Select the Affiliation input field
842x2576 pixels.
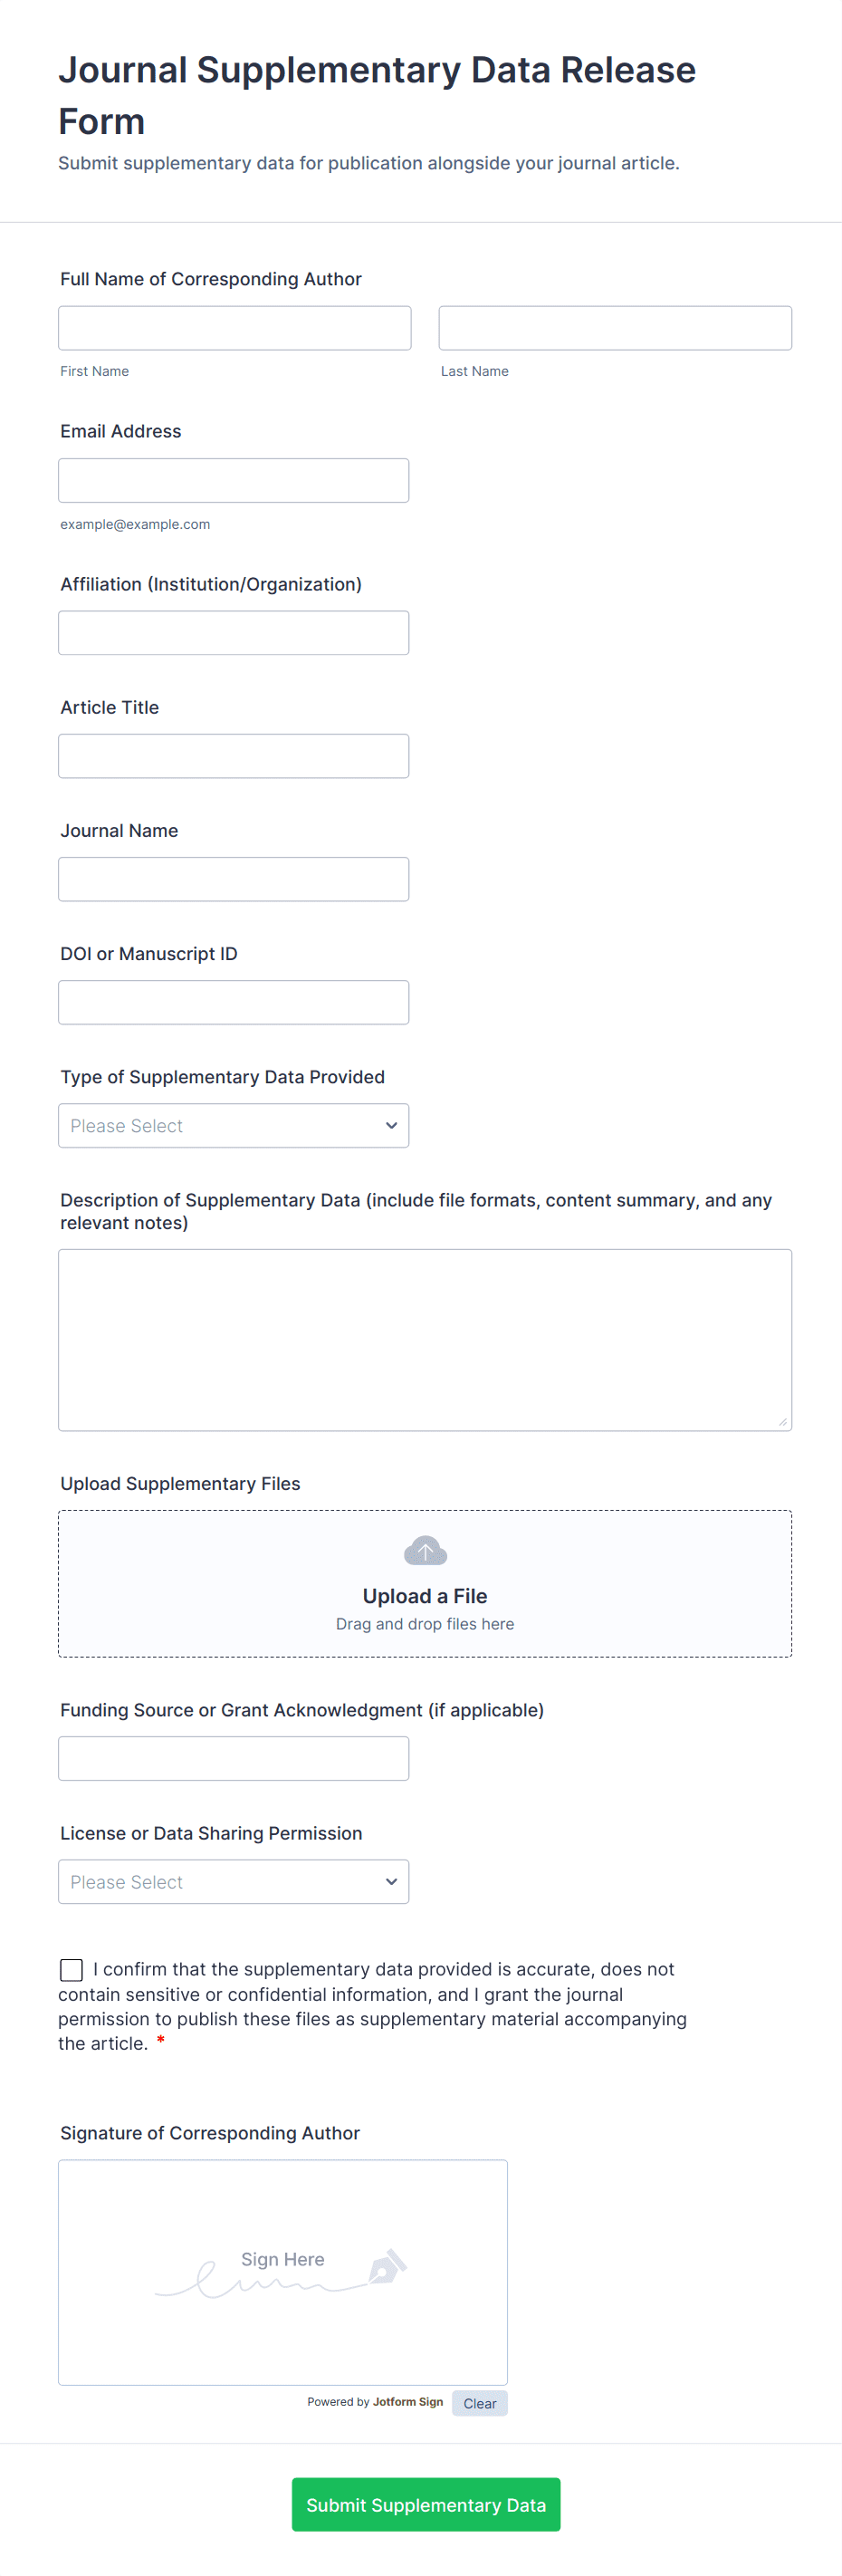pyautogui.click(x=233, y=633)
